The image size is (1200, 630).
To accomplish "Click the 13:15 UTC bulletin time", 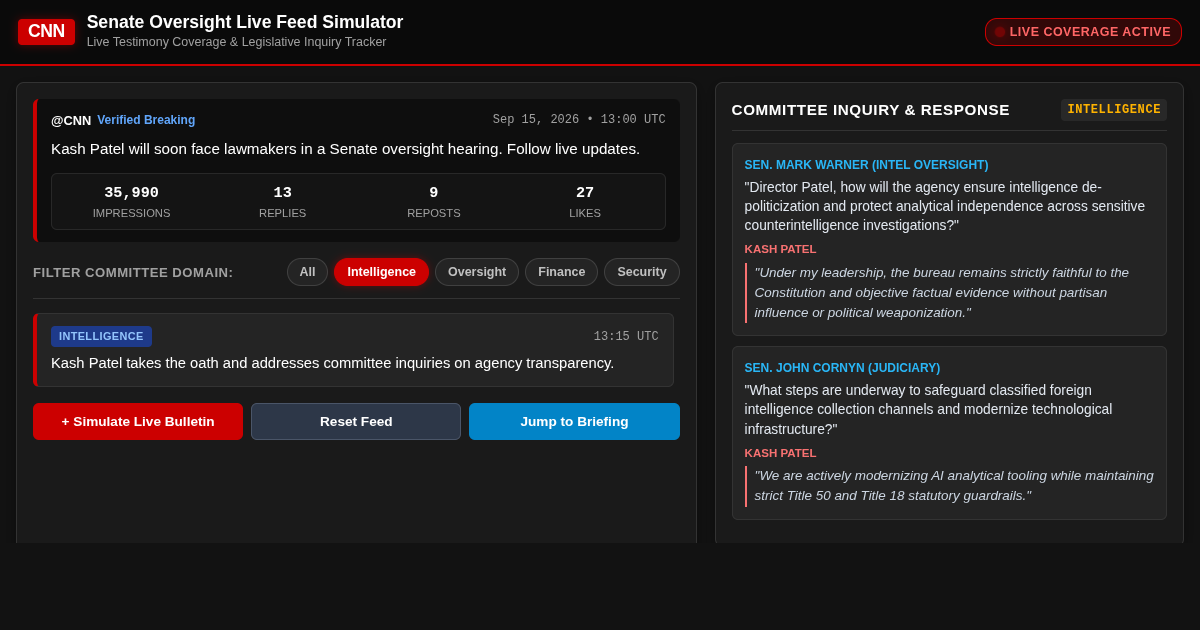I will coord(626,337).
